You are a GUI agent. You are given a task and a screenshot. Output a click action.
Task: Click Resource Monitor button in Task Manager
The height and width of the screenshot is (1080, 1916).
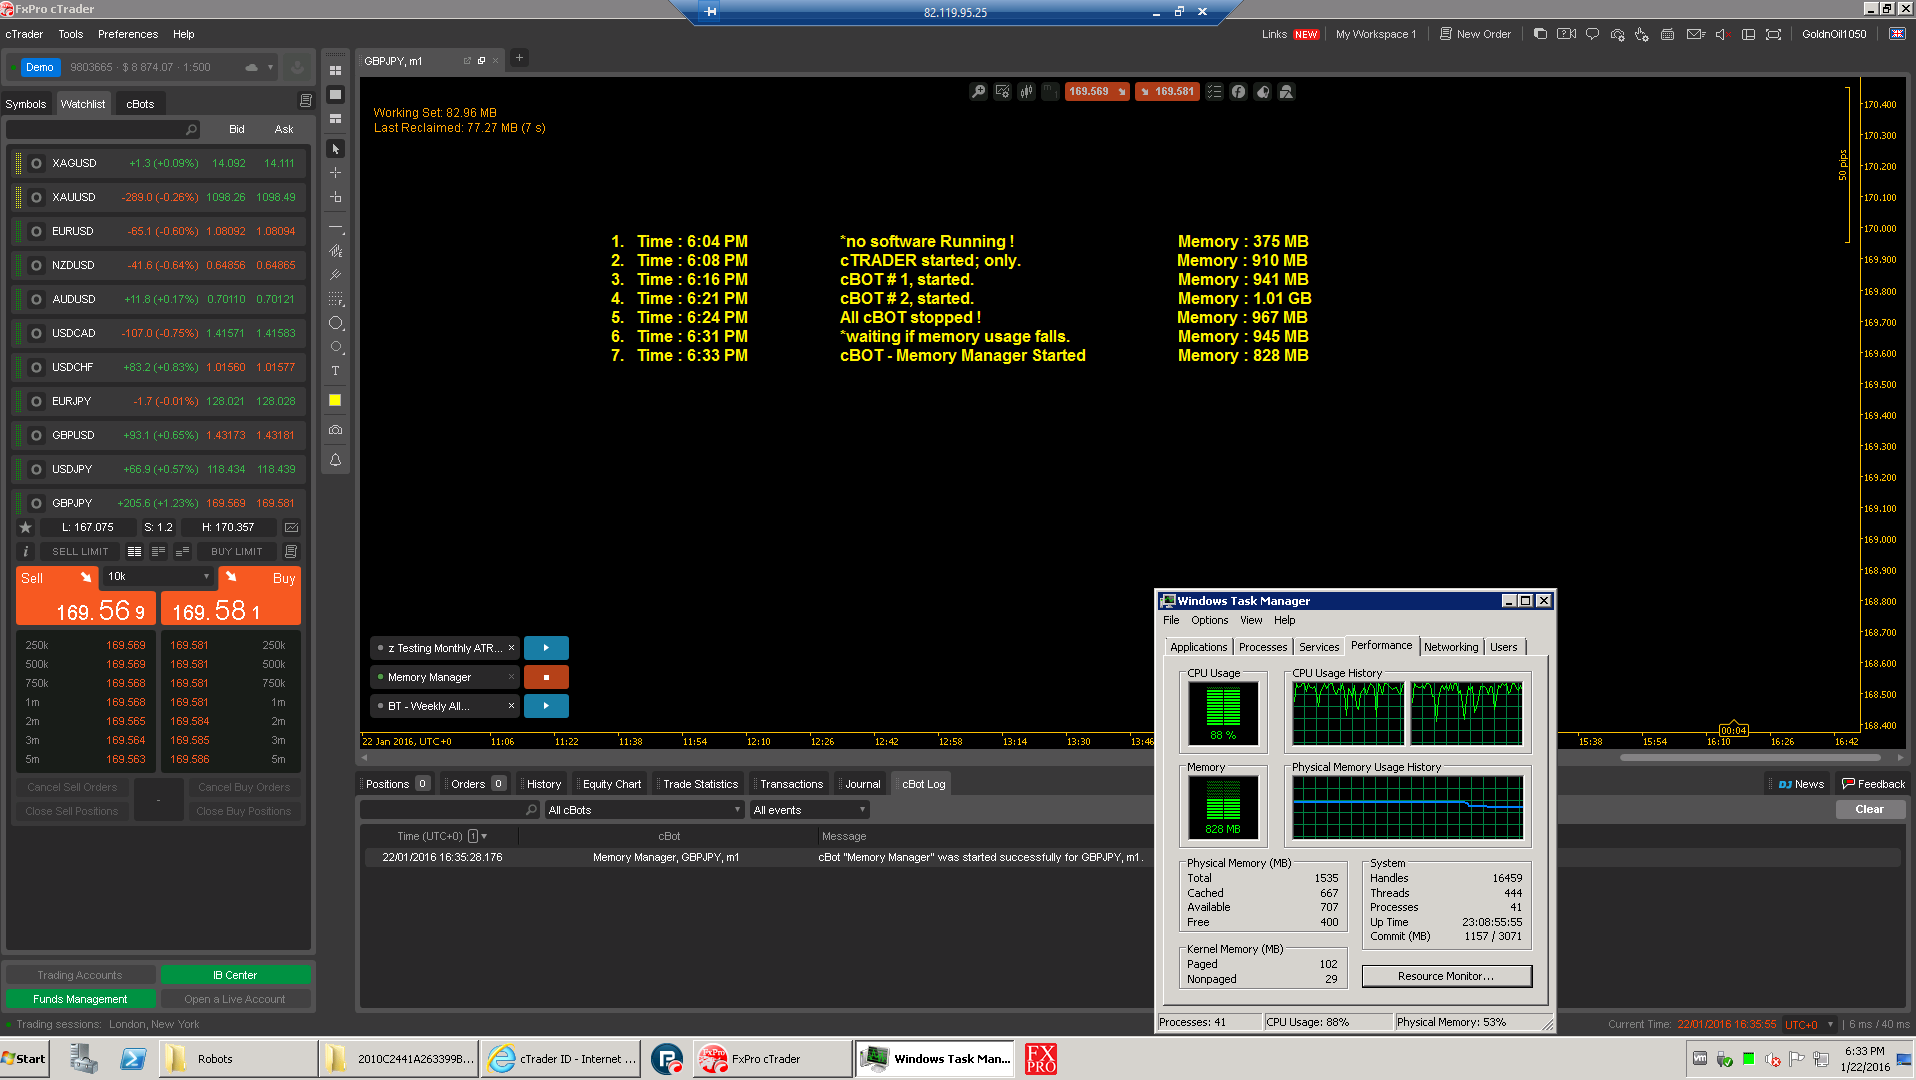(x=1446, y=977)
